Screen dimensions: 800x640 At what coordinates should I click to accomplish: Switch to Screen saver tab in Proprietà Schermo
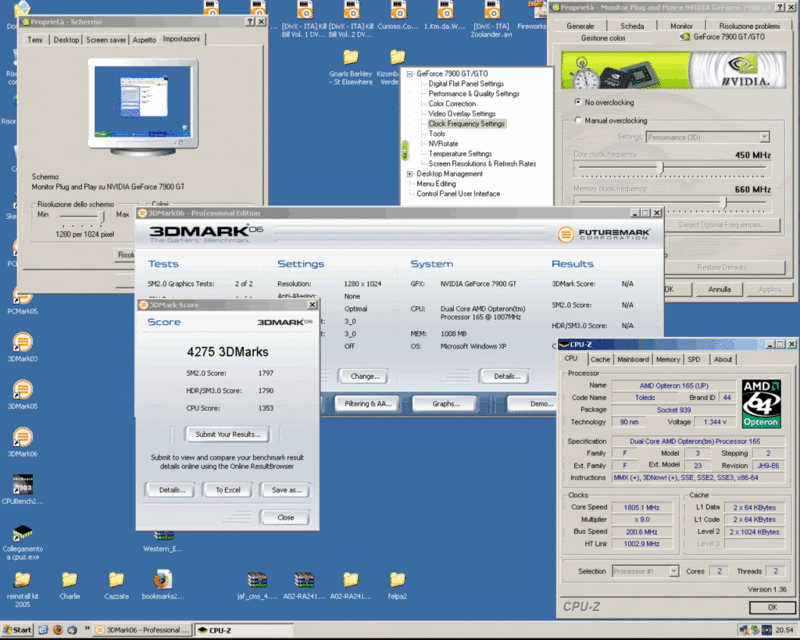[x=106, y=40]
